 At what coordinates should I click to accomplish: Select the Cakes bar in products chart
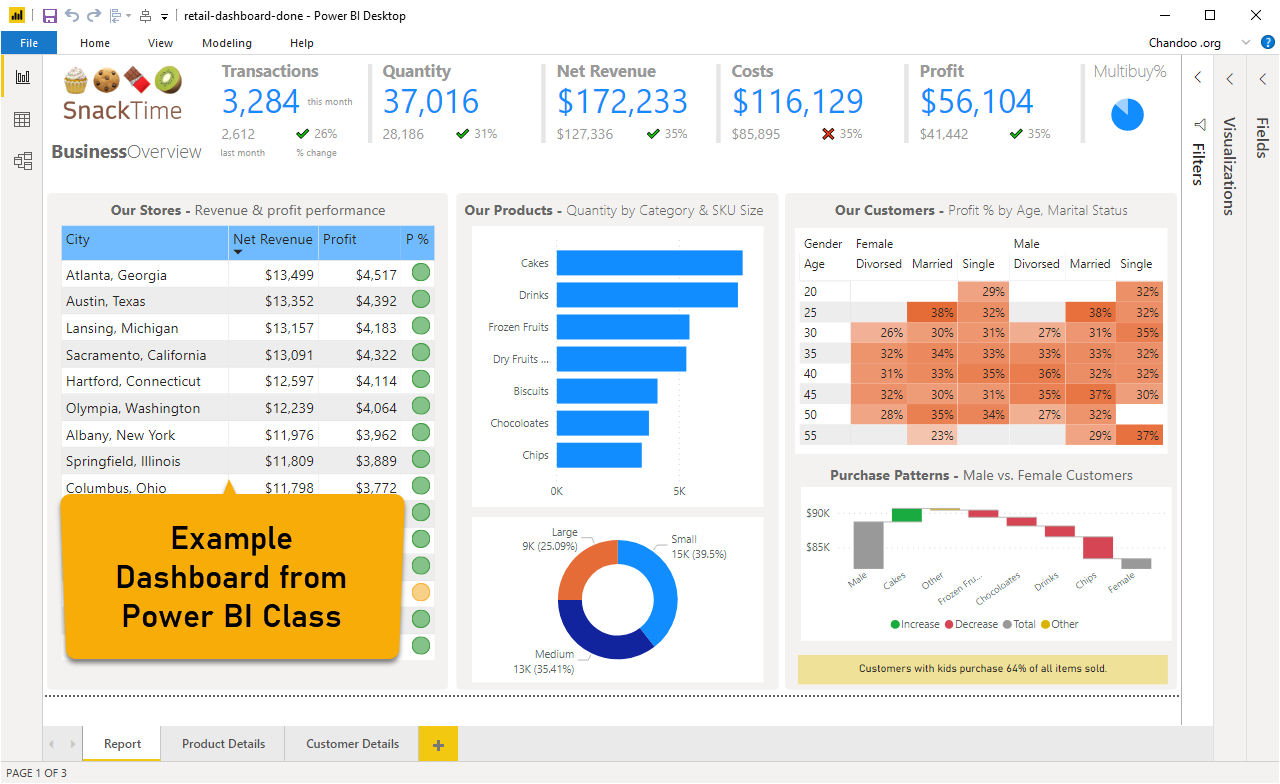649,263
